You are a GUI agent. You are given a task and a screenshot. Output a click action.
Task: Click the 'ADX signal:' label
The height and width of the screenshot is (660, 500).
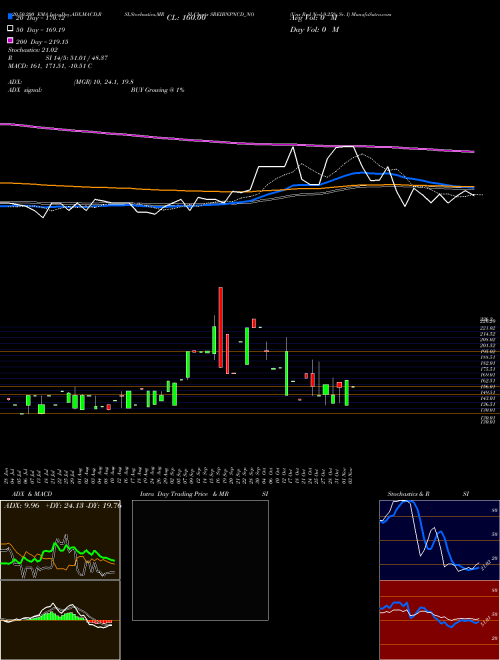(x=25, y=90)
